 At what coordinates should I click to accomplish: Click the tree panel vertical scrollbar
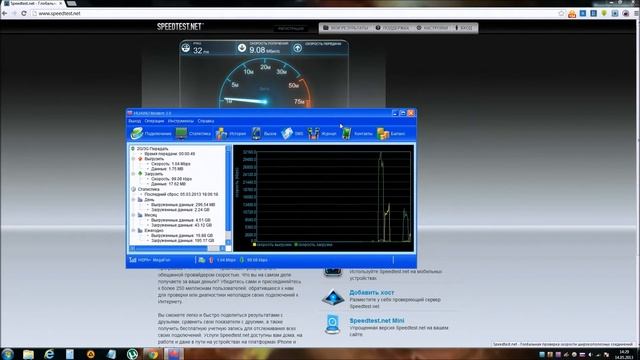pyautogui.click(x=228, y=195)
